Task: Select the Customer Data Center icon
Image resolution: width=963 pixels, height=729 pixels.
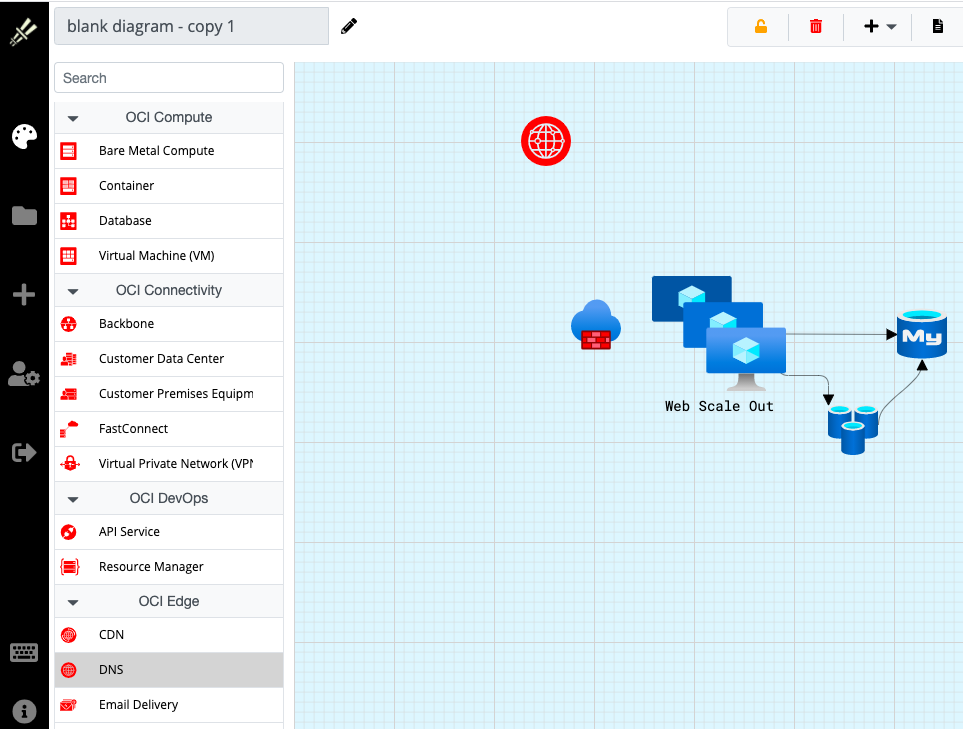Action: [x=69, y=359]
